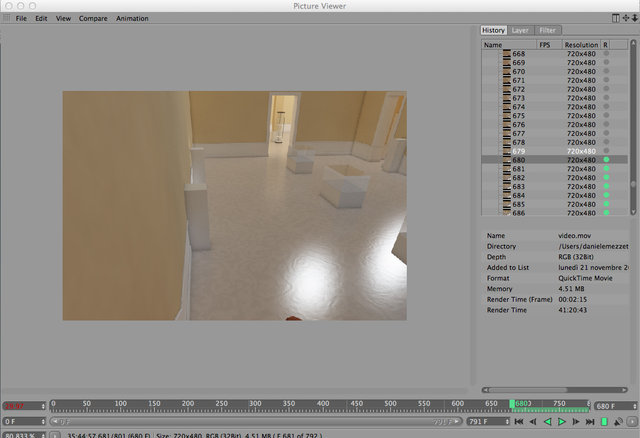Click the split window icon at the top right

(616, 18)
